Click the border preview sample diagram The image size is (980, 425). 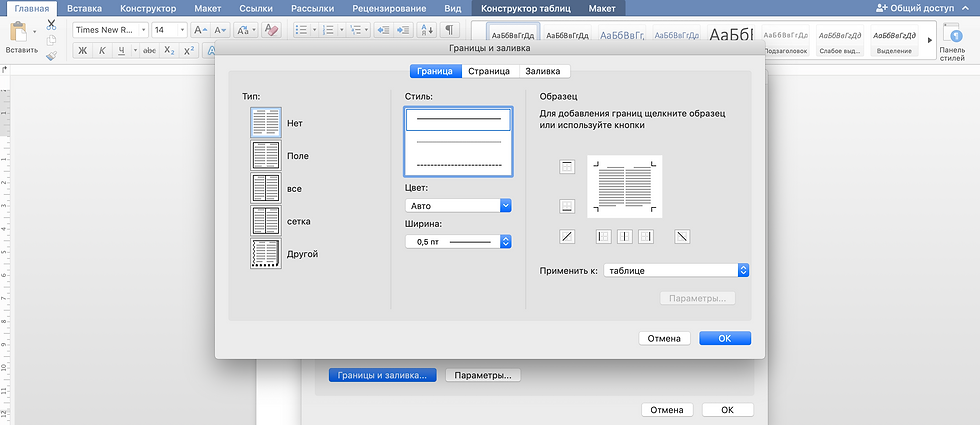[x=624, y=186]
